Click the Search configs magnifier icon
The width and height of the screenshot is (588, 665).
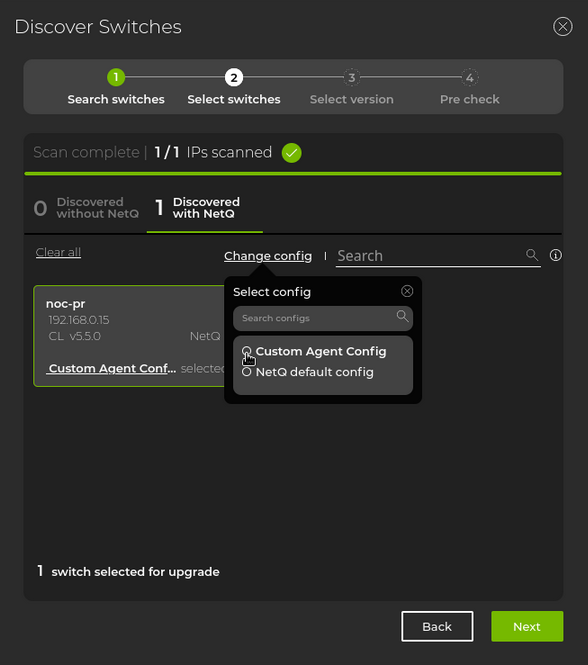402,316
